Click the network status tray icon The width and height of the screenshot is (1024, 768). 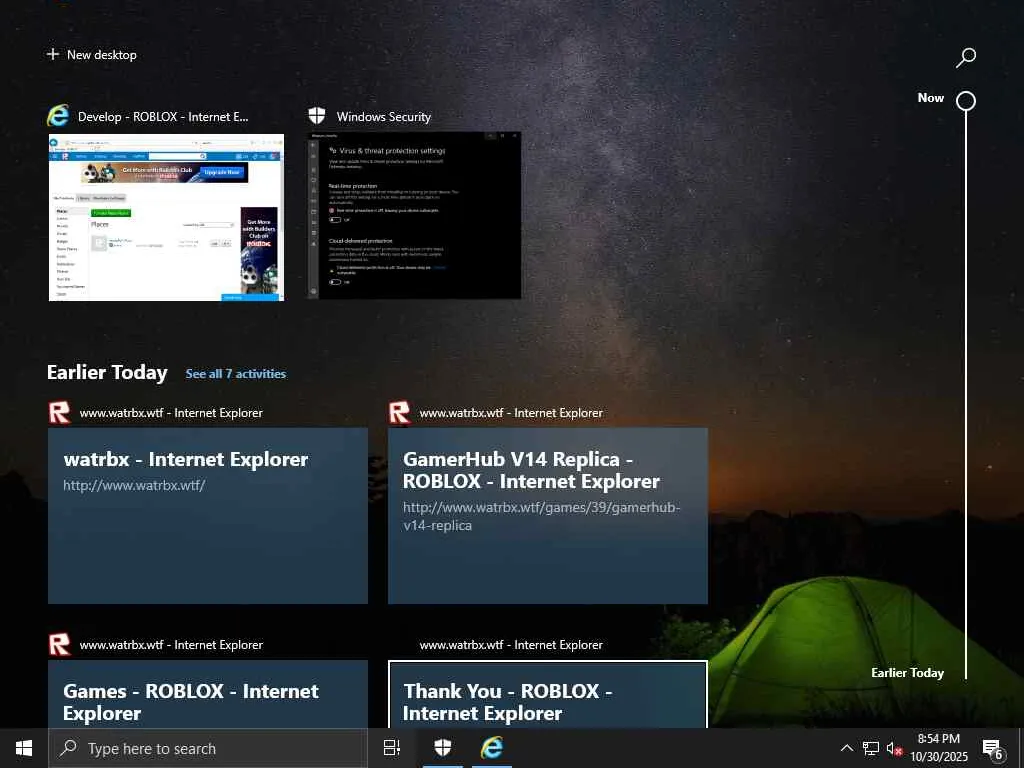(x=871, y=748)
